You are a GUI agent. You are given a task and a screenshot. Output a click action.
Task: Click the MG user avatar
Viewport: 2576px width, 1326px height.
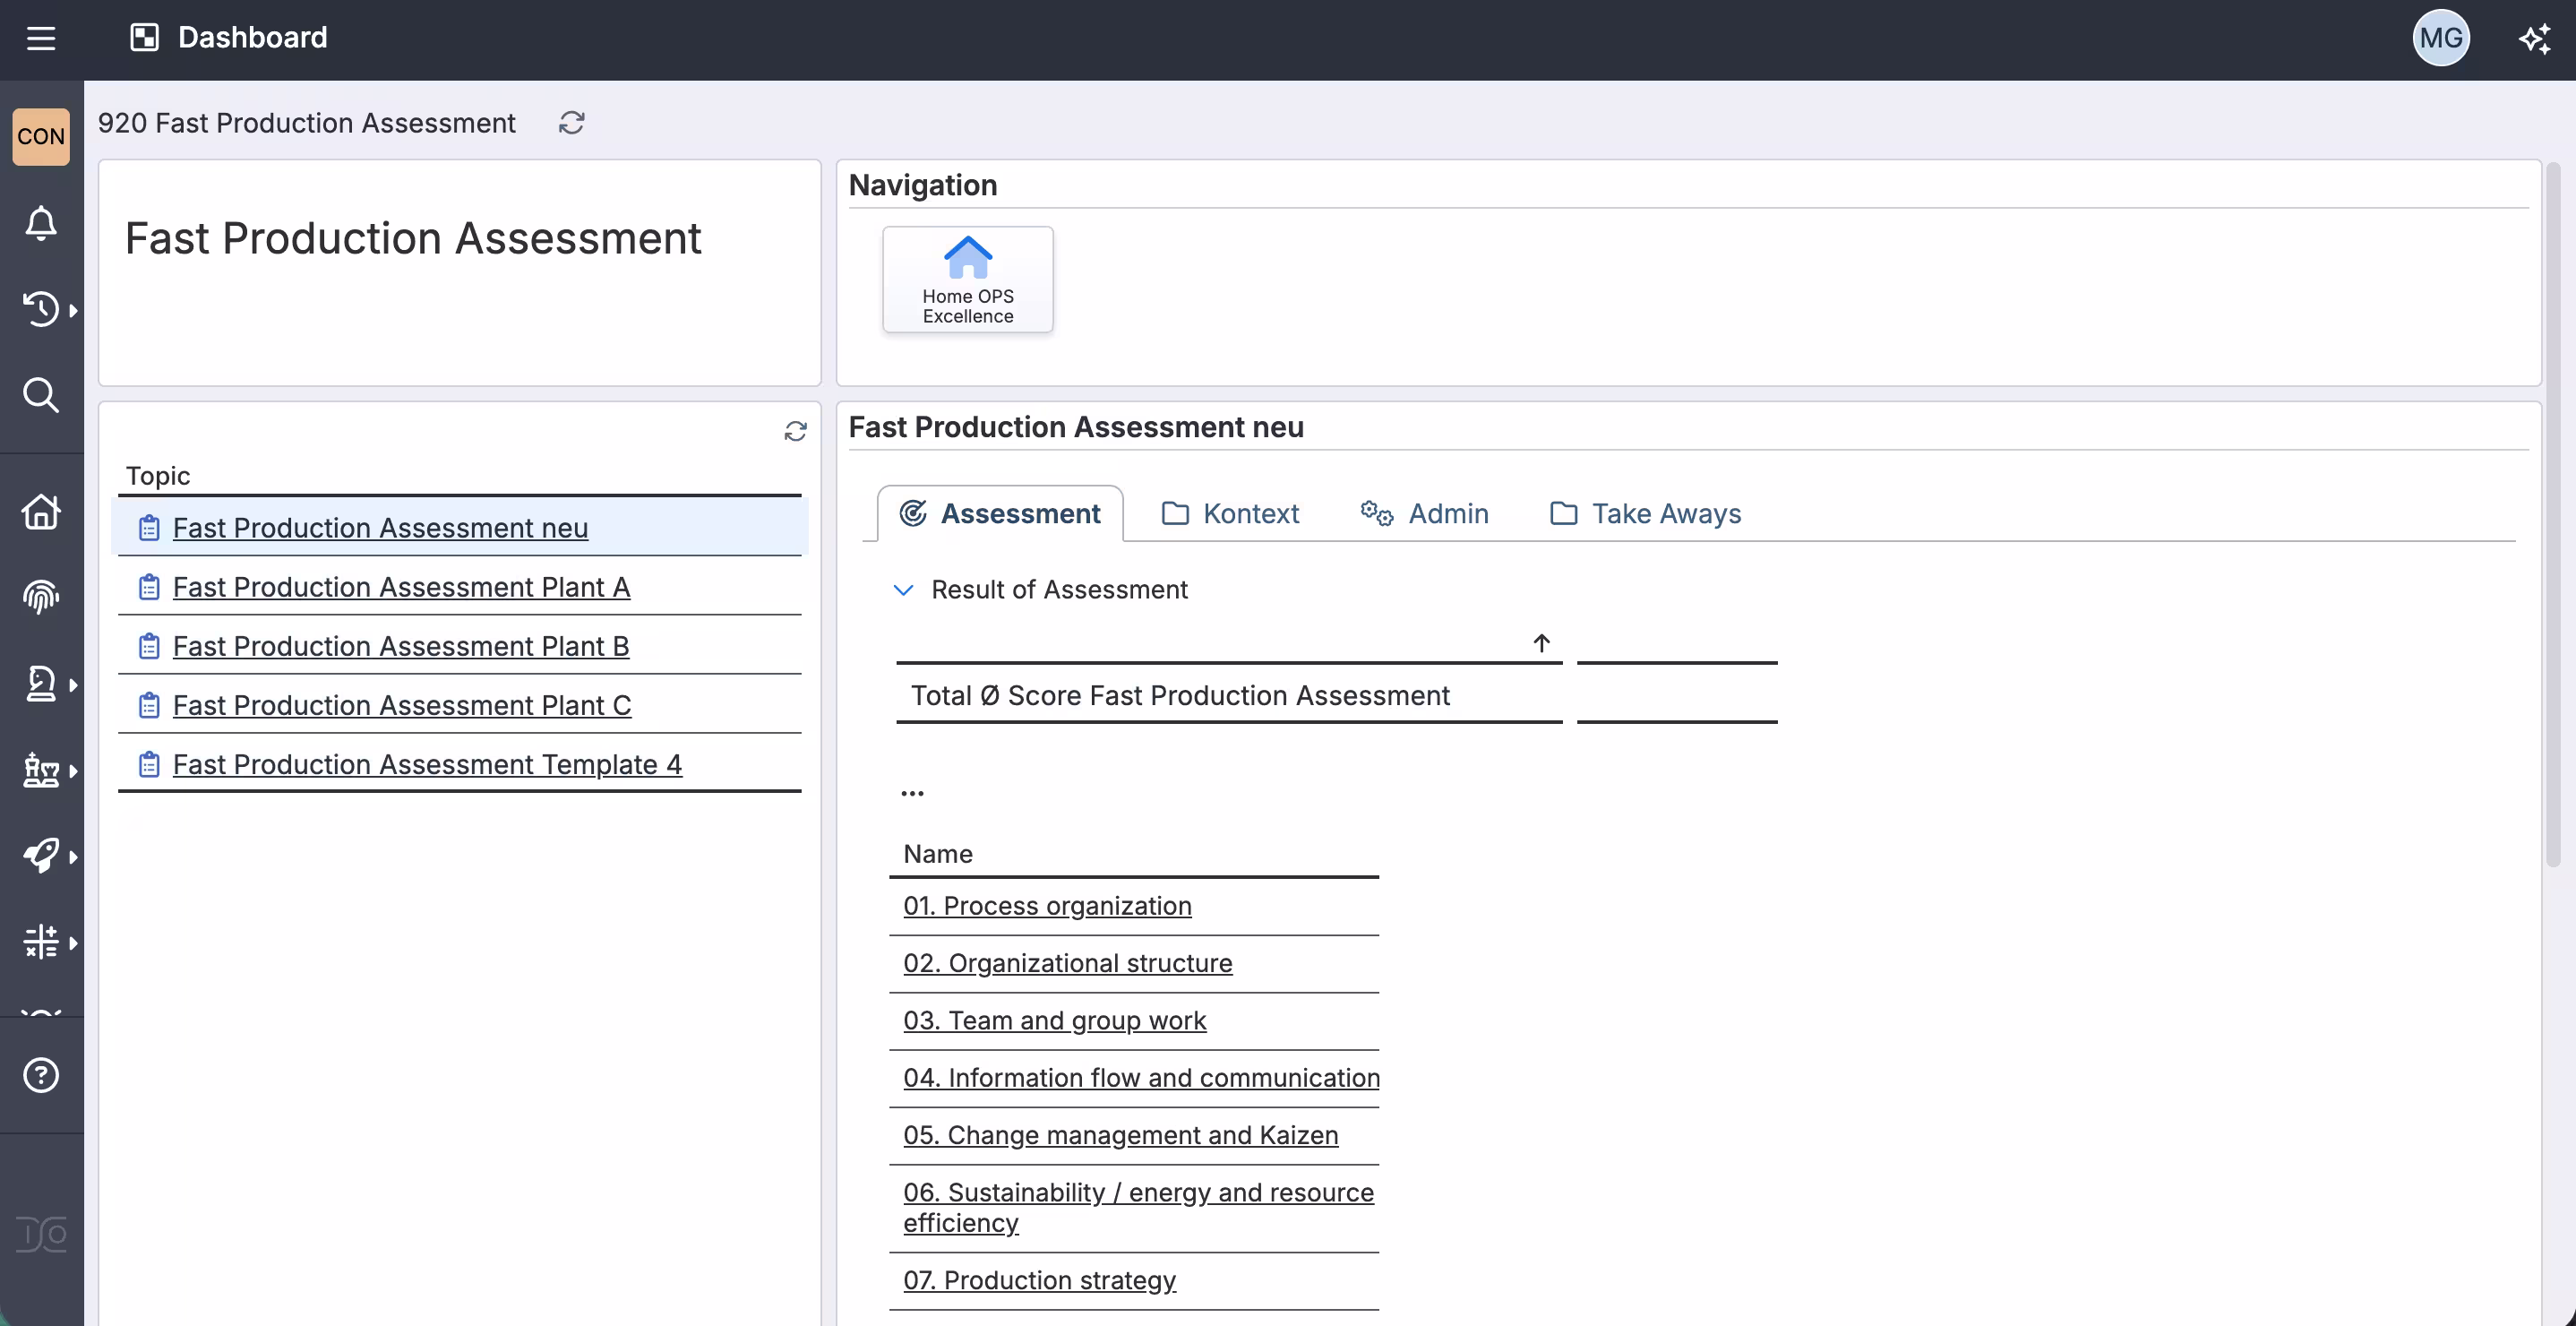2442,38
